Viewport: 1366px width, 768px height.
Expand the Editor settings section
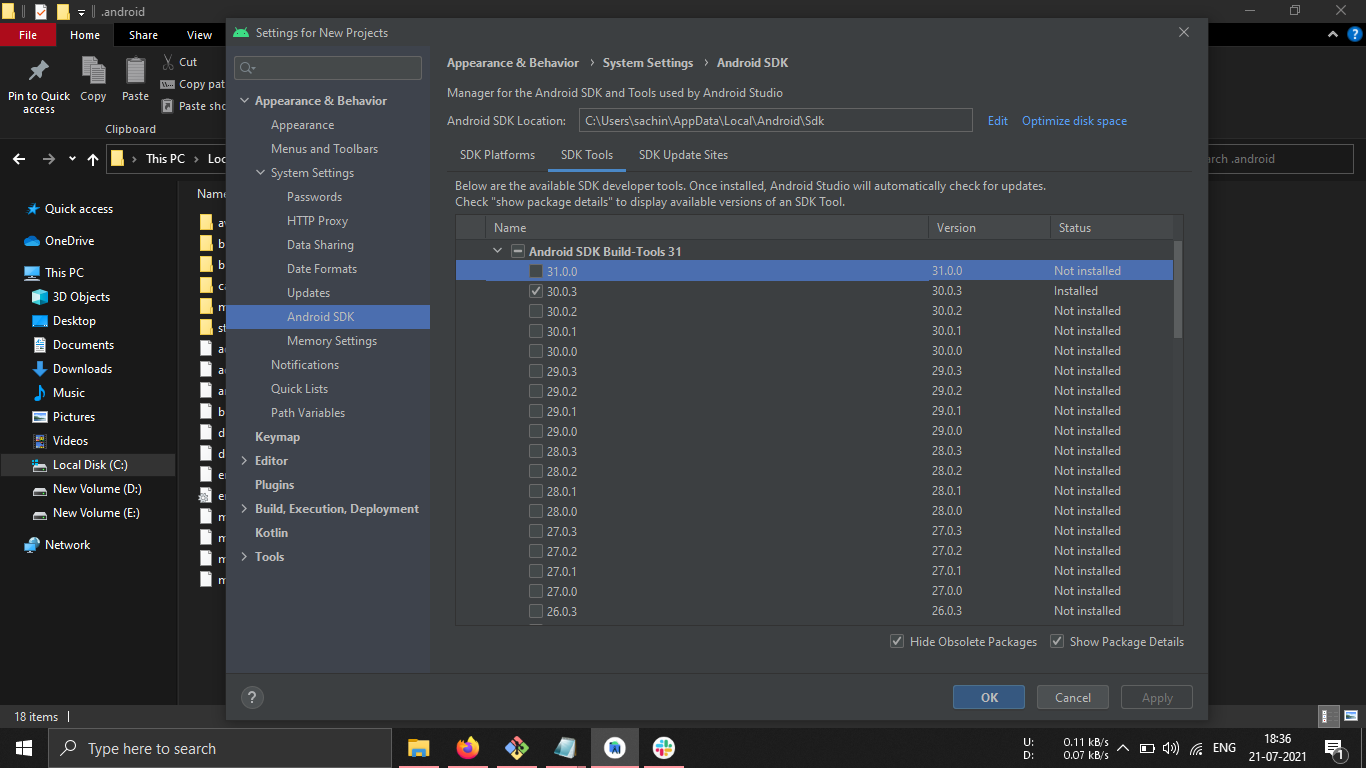click(245, 461)
